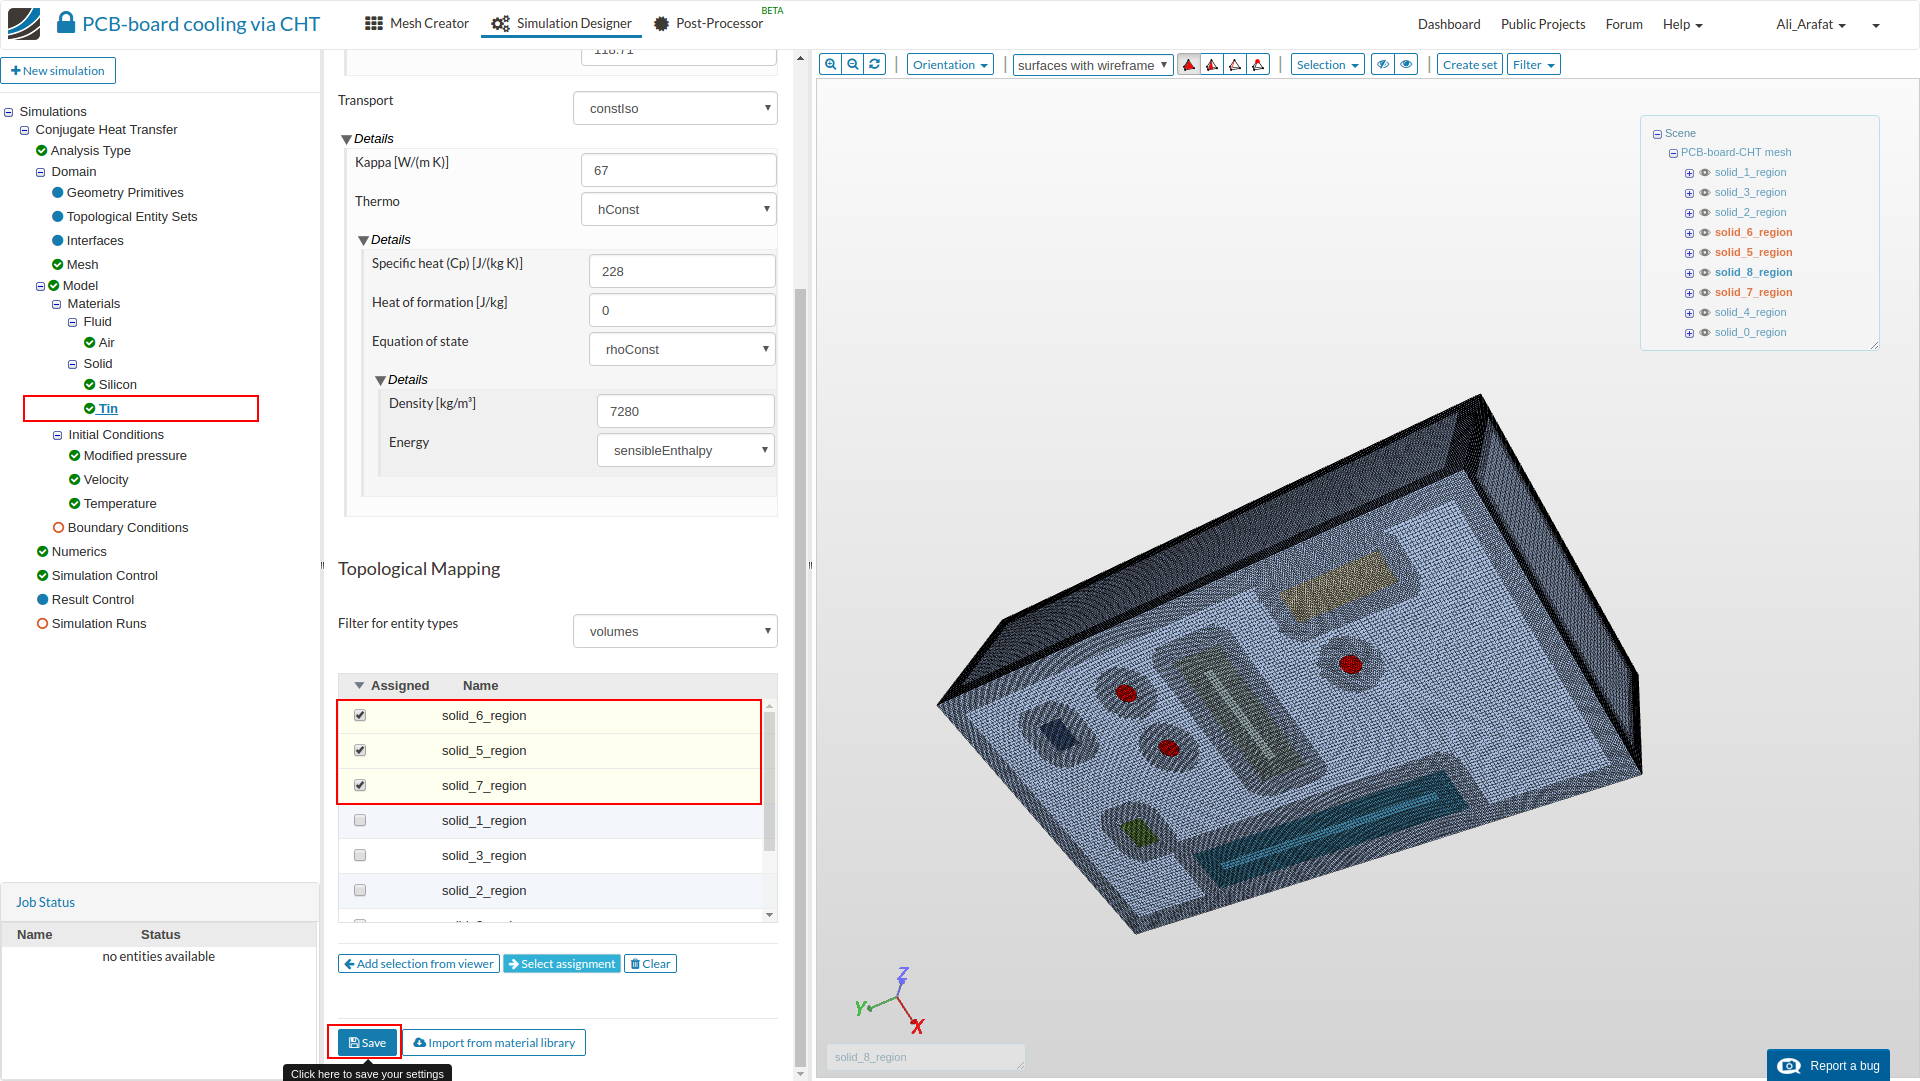Select the node (point) picking mode icon
Image resolution: width=1920 pixels, height=1081 pixels.
[x=1259, y=65]
